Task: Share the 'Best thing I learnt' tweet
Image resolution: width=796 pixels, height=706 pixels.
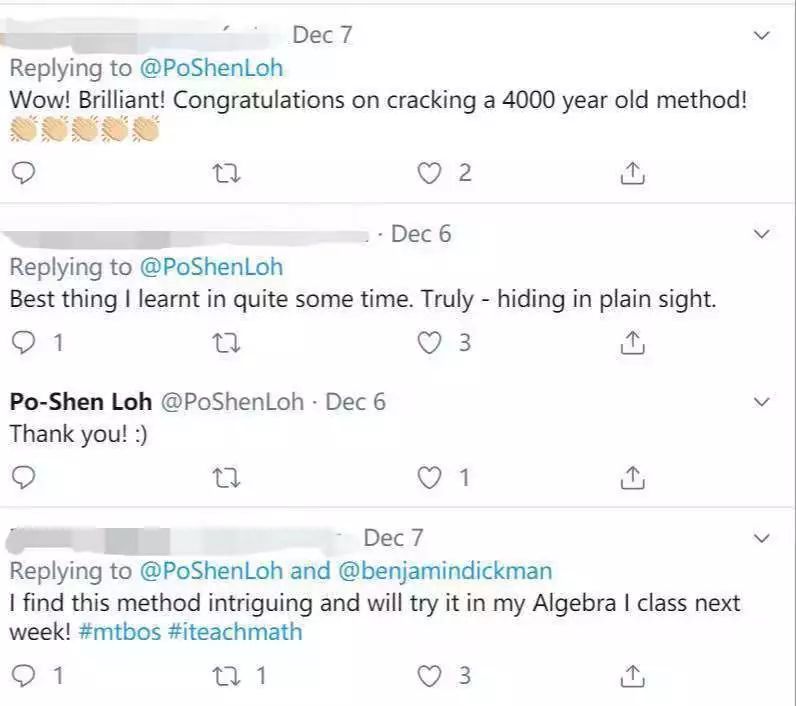Action: pos(632,343)
